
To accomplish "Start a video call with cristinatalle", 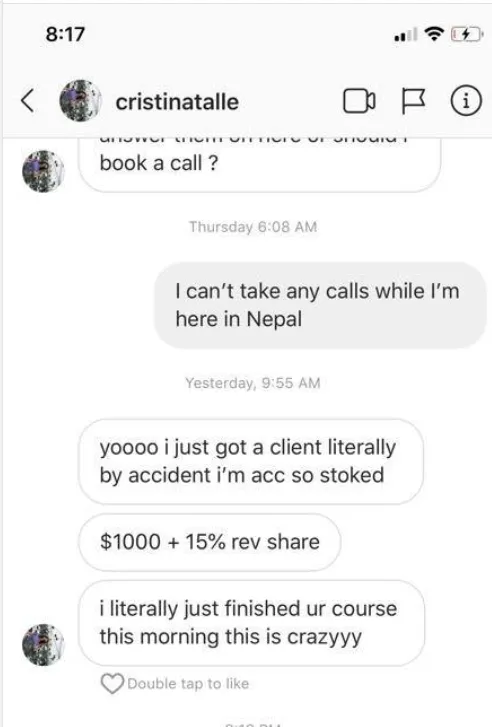I will (x=359, y=101).
